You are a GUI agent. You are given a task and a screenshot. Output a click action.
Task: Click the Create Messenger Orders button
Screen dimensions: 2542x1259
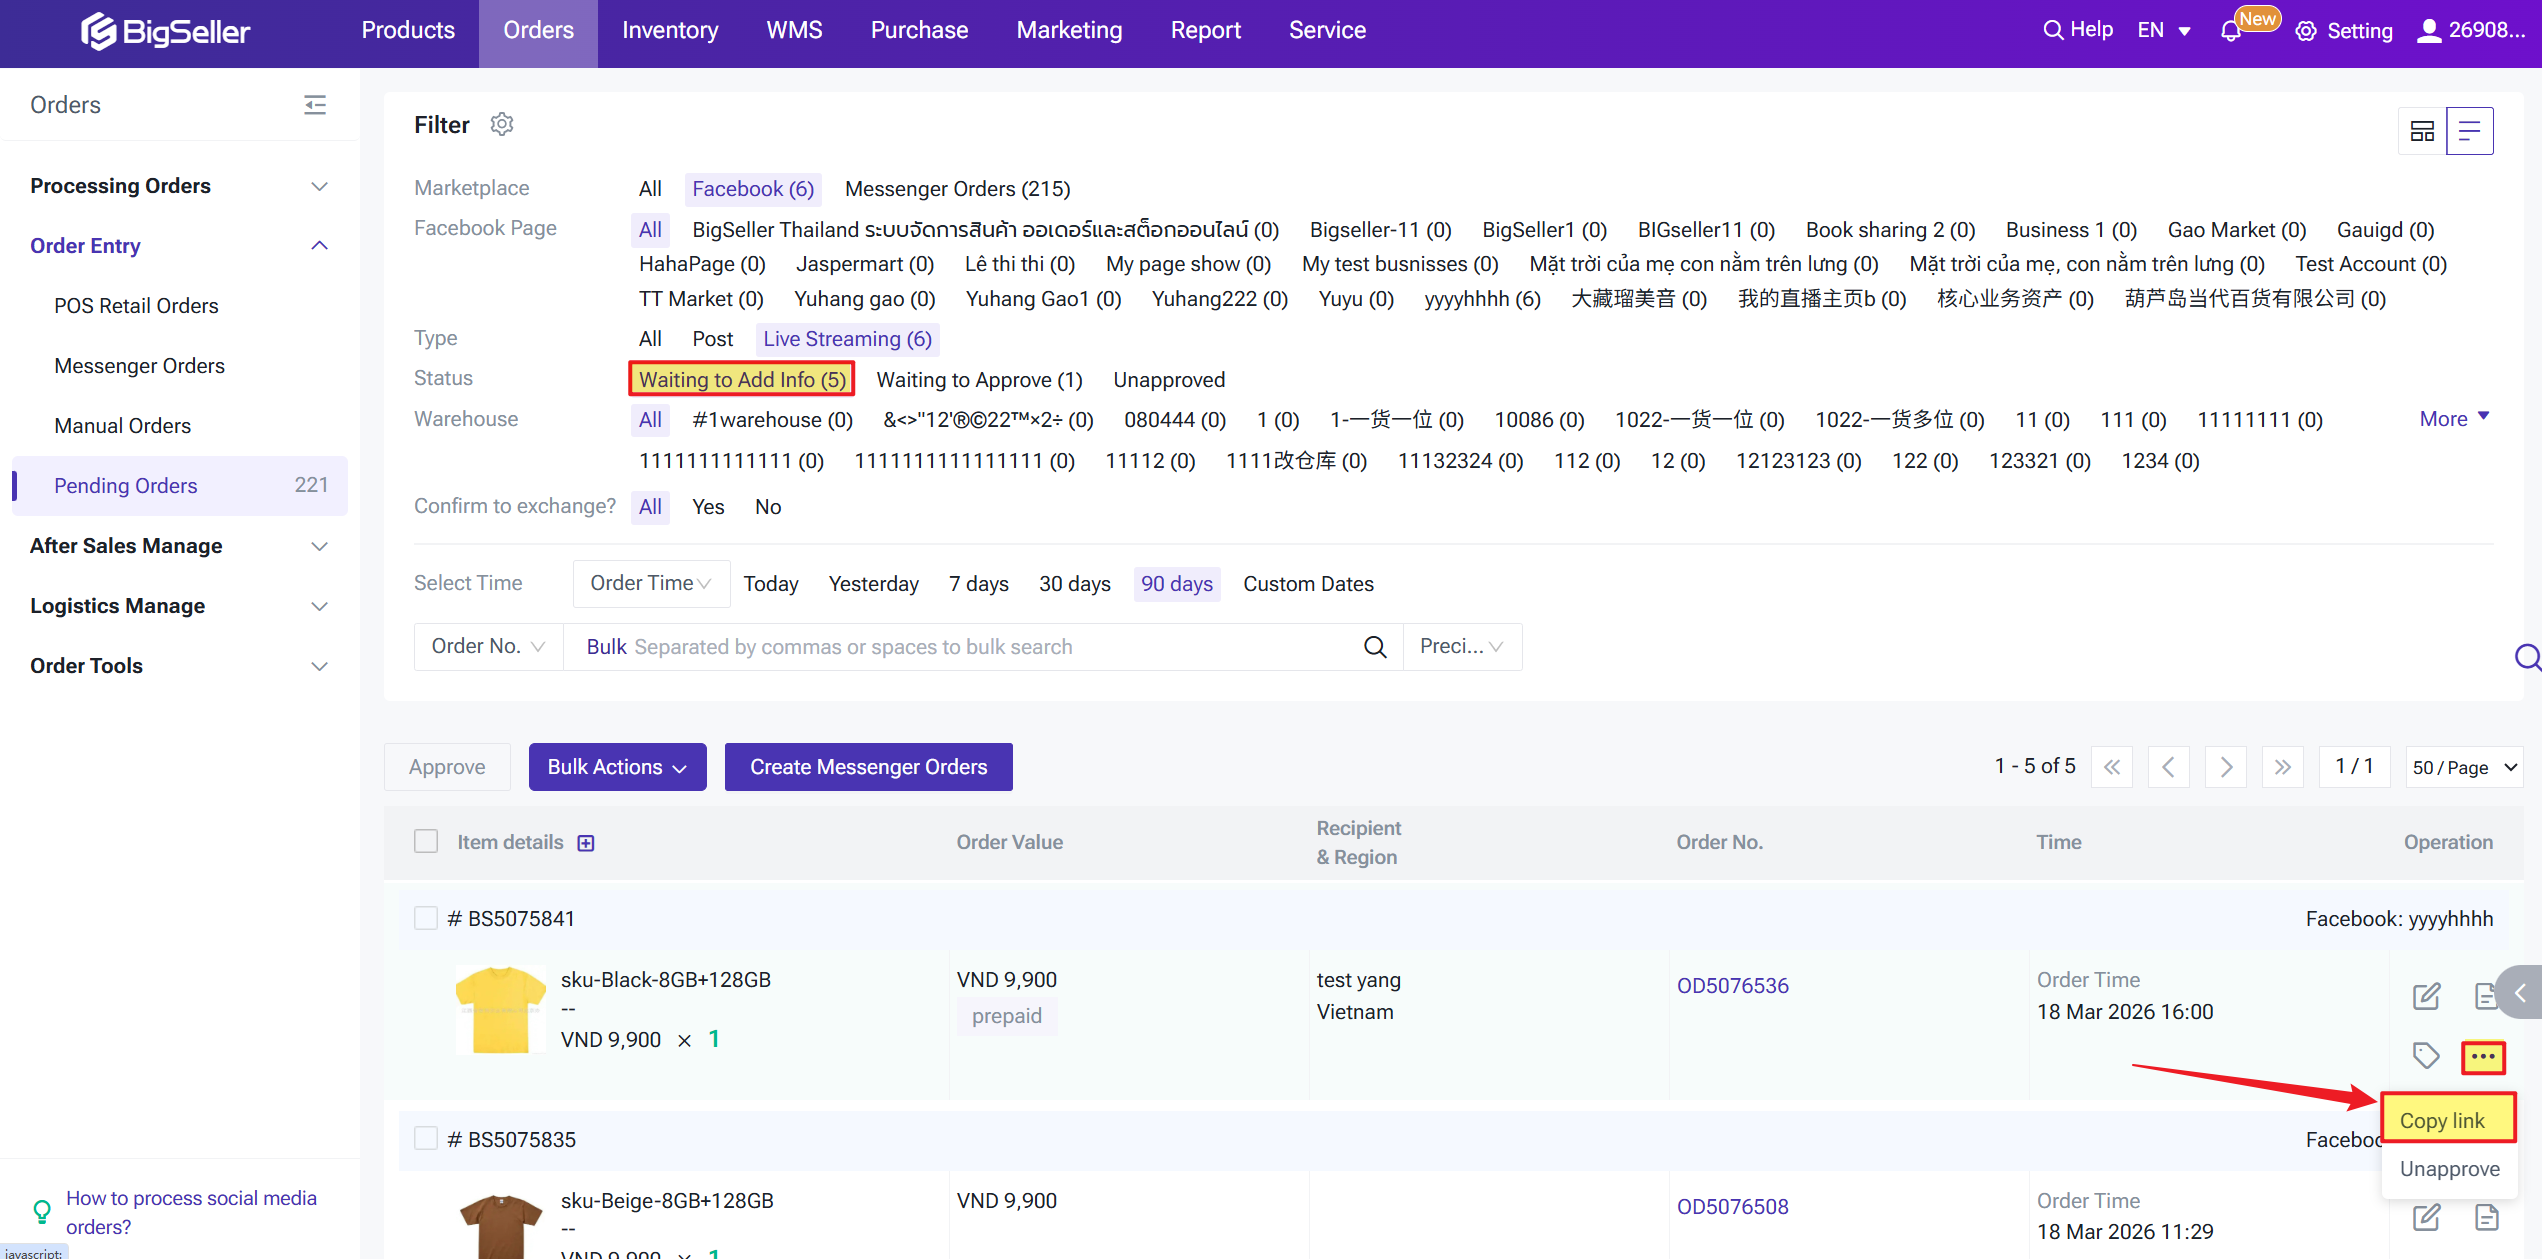pyautogui.click(x=868, y=767)
